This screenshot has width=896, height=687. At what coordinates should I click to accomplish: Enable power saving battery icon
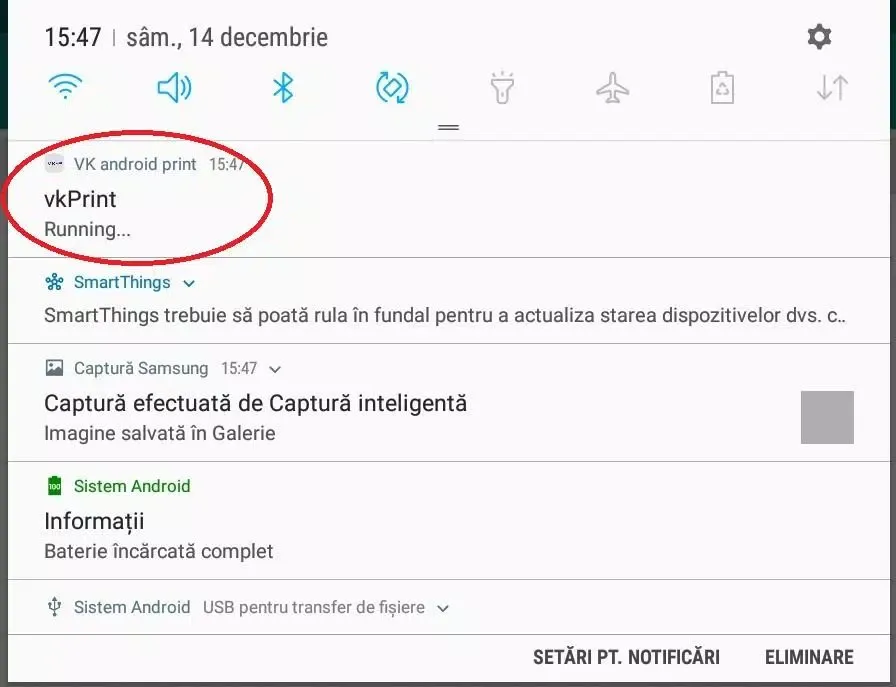(x=722, y=87)
